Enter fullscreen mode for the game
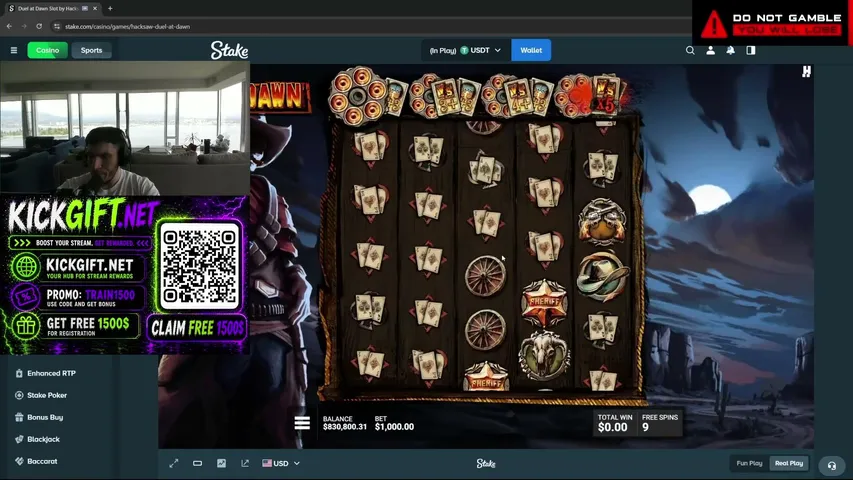Screen dimensions: 853x480 174,463
